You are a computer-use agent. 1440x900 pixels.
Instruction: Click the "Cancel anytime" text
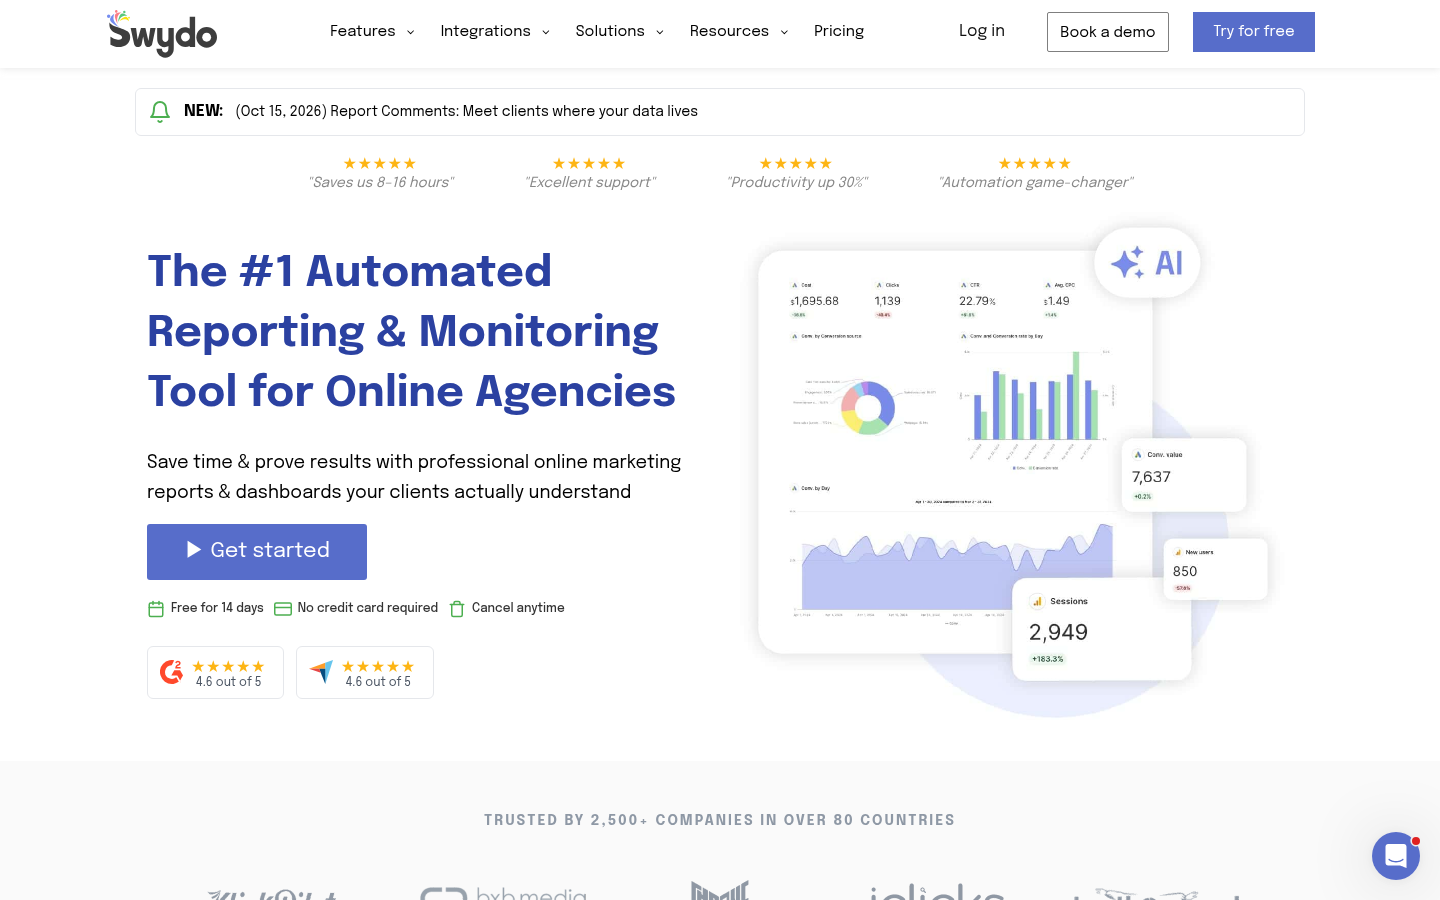point(518,608)
